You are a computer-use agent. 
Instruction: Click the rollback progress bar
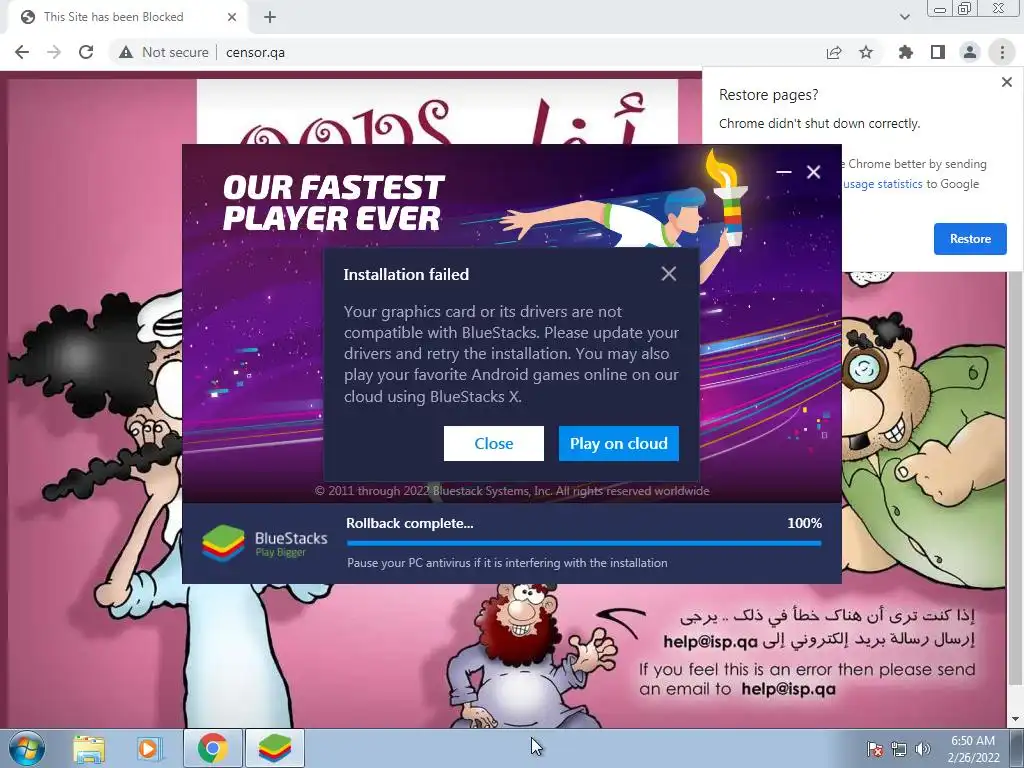(x=584, y=543)
